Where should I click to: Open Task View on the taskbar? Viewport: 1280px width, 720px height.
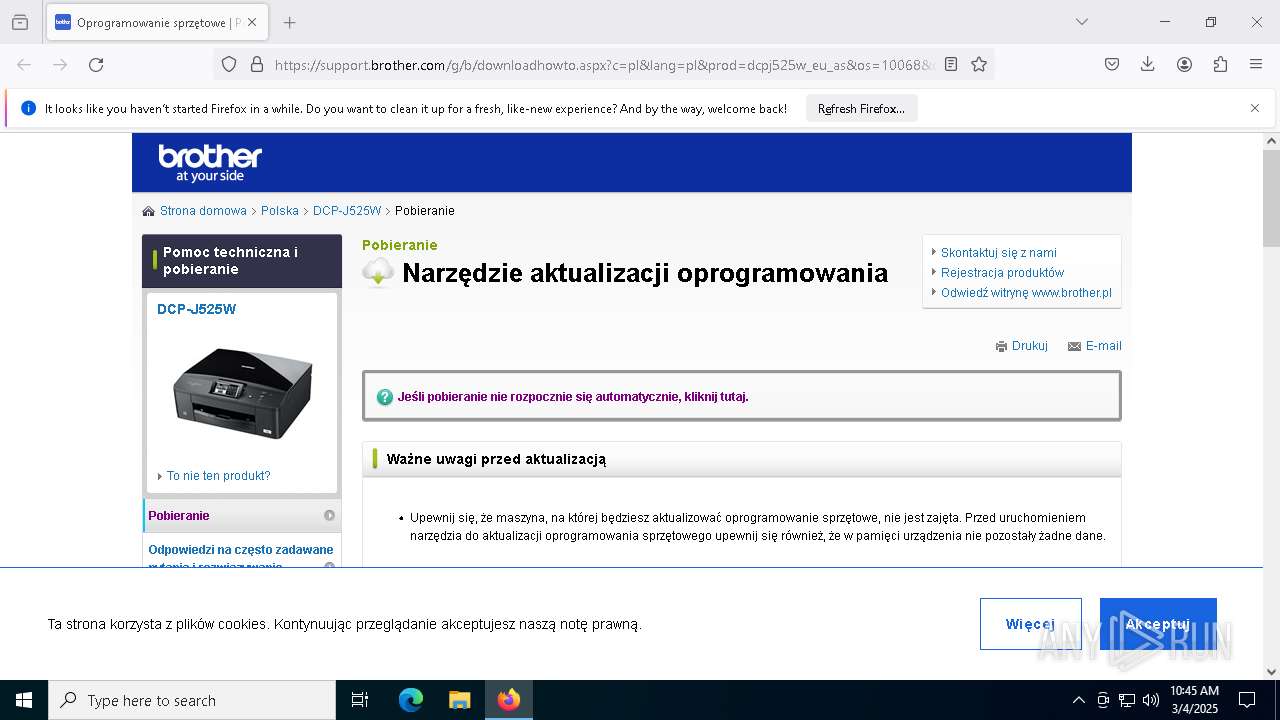pos(360,700)
